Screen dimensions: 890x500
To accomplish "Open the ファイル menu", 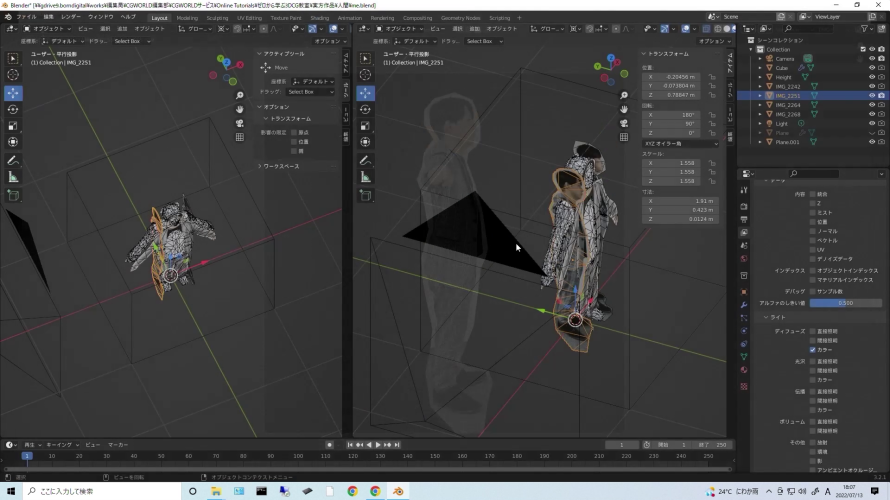I will click(26, 17).
